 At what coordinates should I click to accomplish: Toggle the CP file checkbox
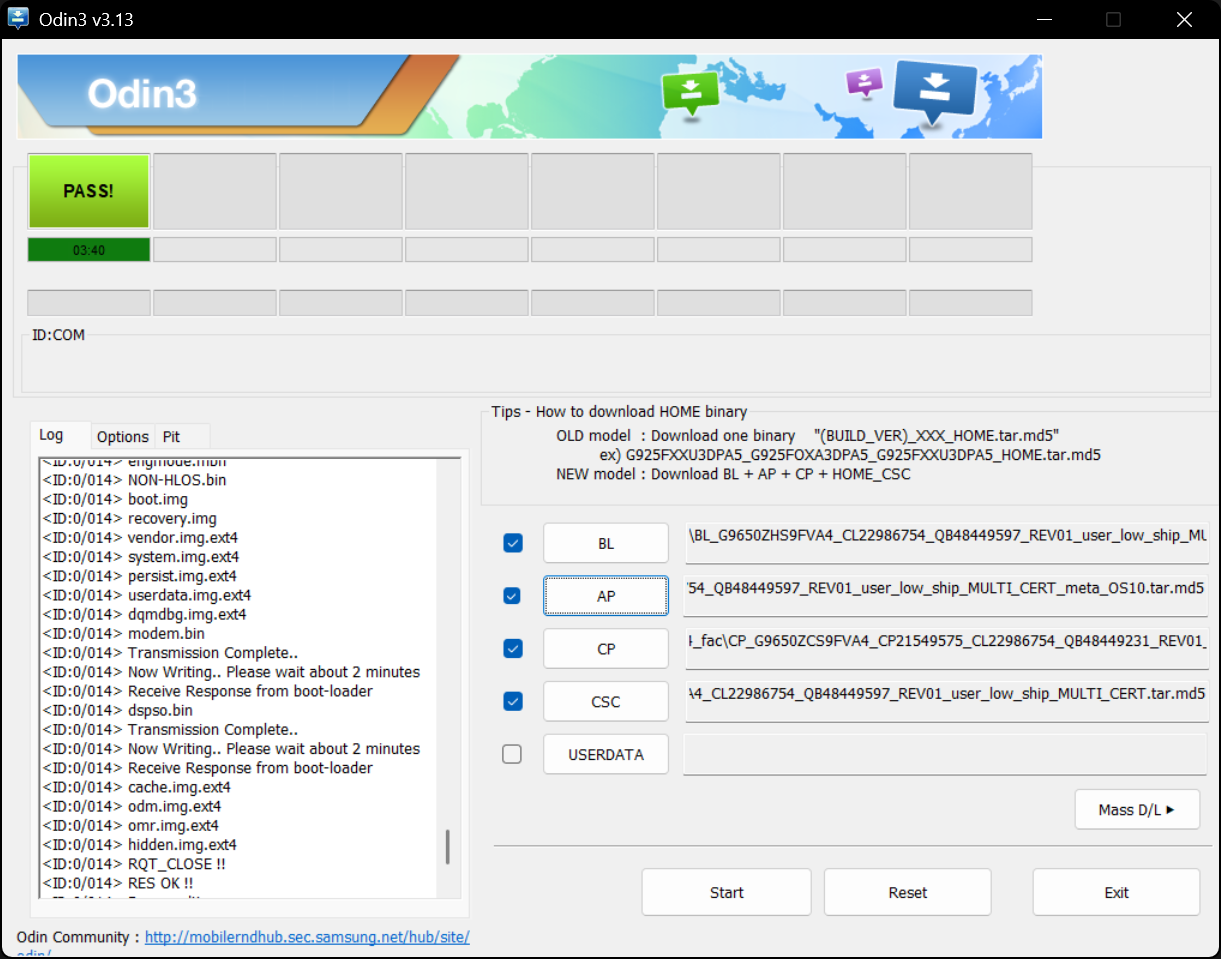512,649
